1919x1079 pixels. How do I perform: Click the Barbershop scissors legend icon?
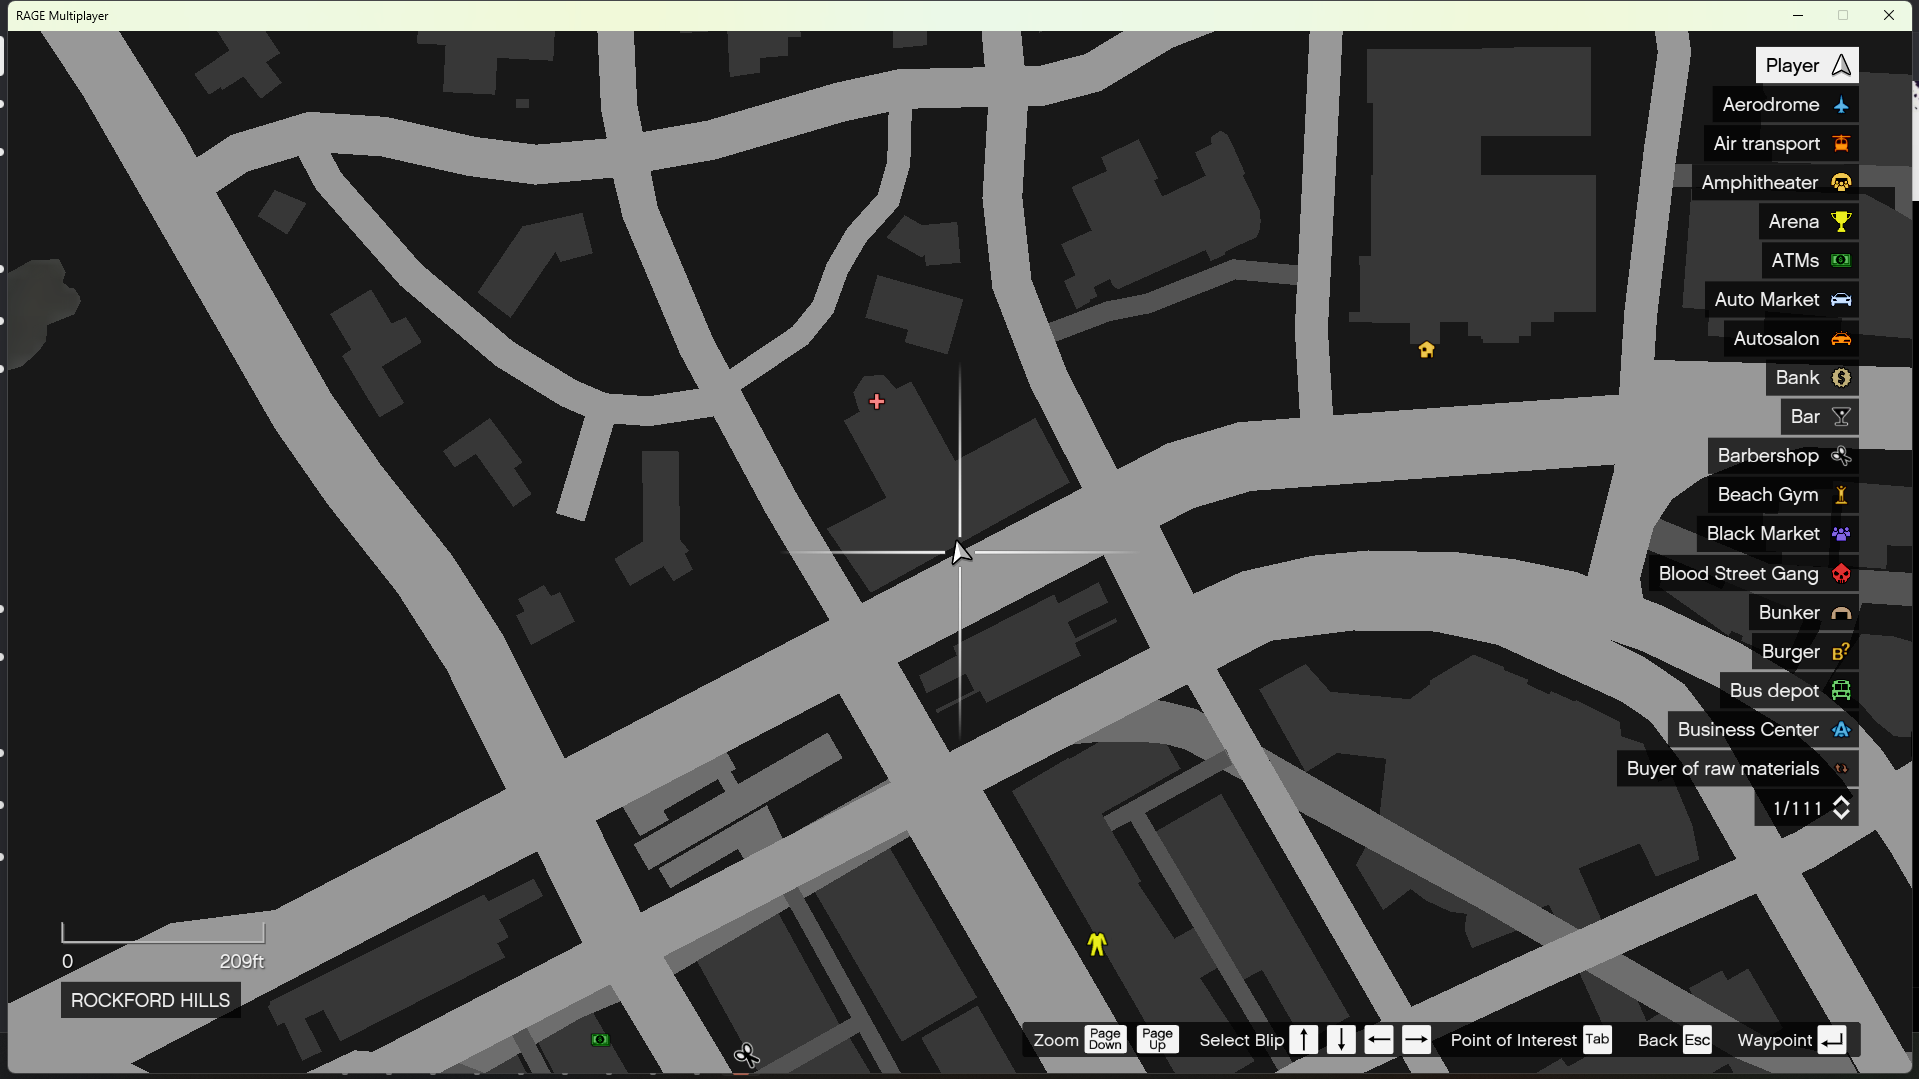(1841, 456)
